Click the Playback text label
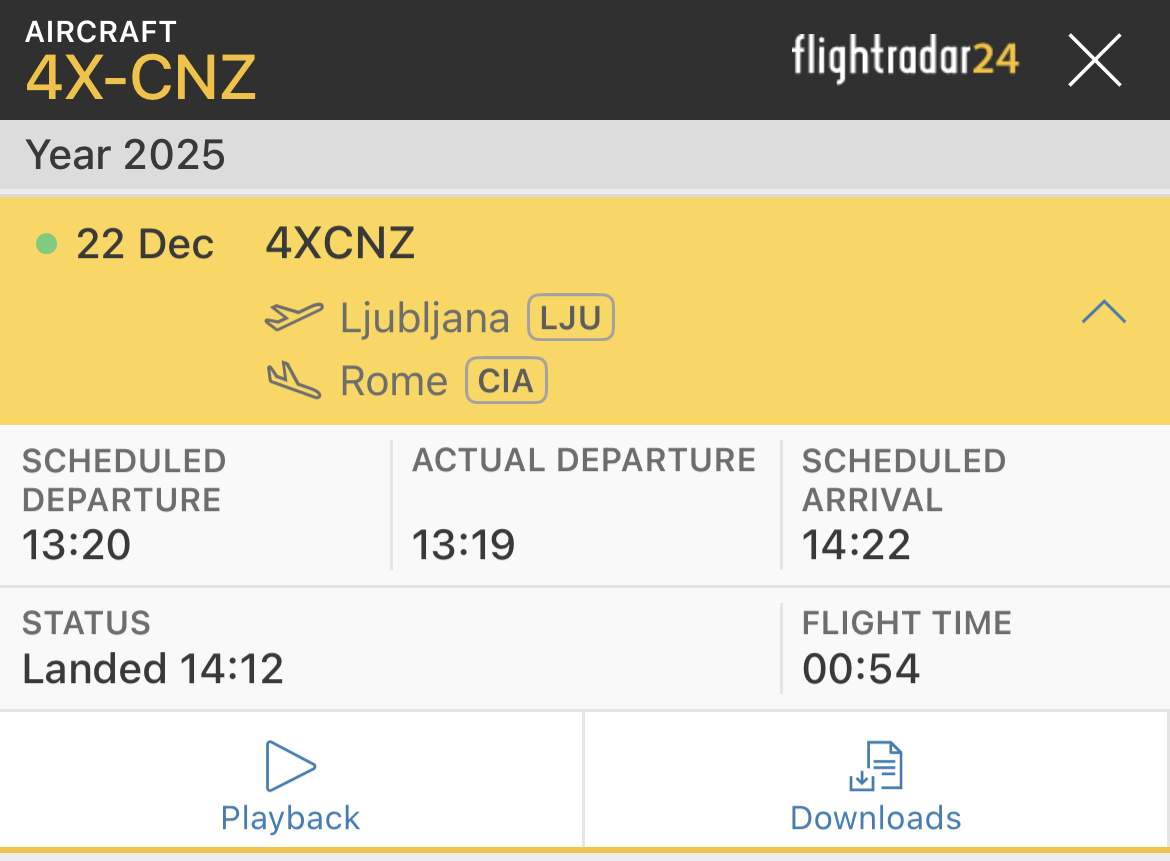 click(x=290, y=818)
